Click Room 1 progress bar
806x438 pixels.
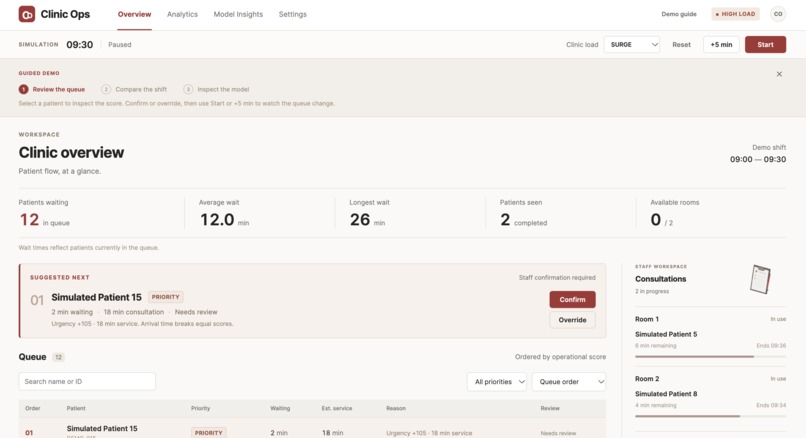[710, 356]
